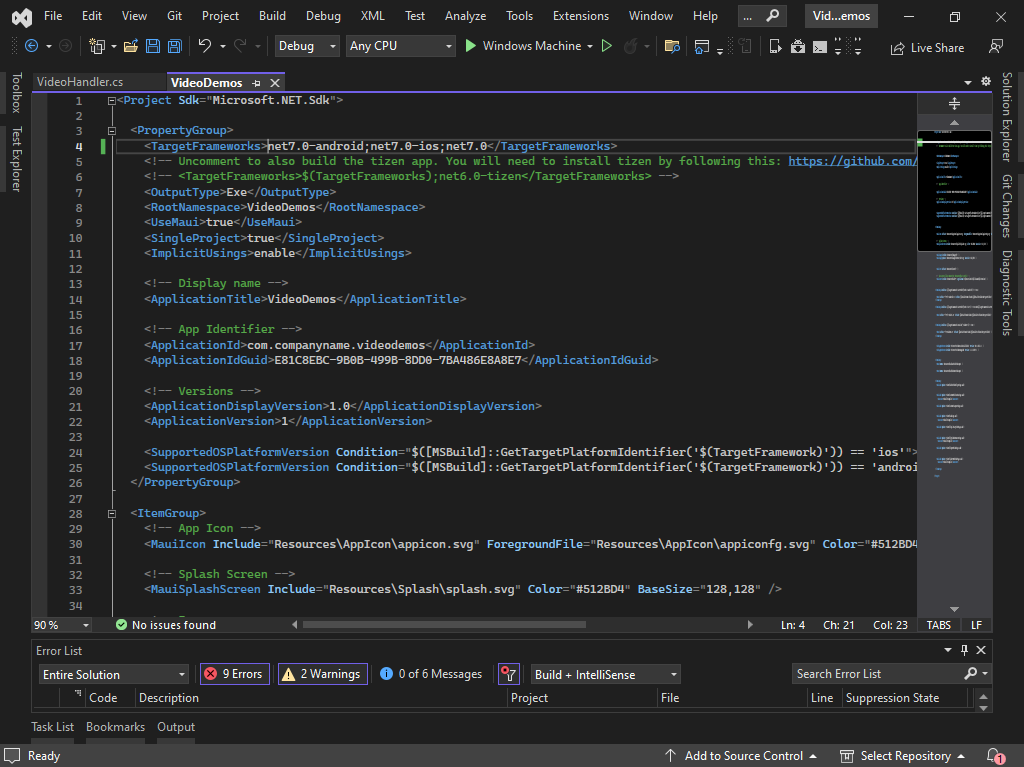
Task: Click the Live Share icon
Action: click(x=897, y=47)
